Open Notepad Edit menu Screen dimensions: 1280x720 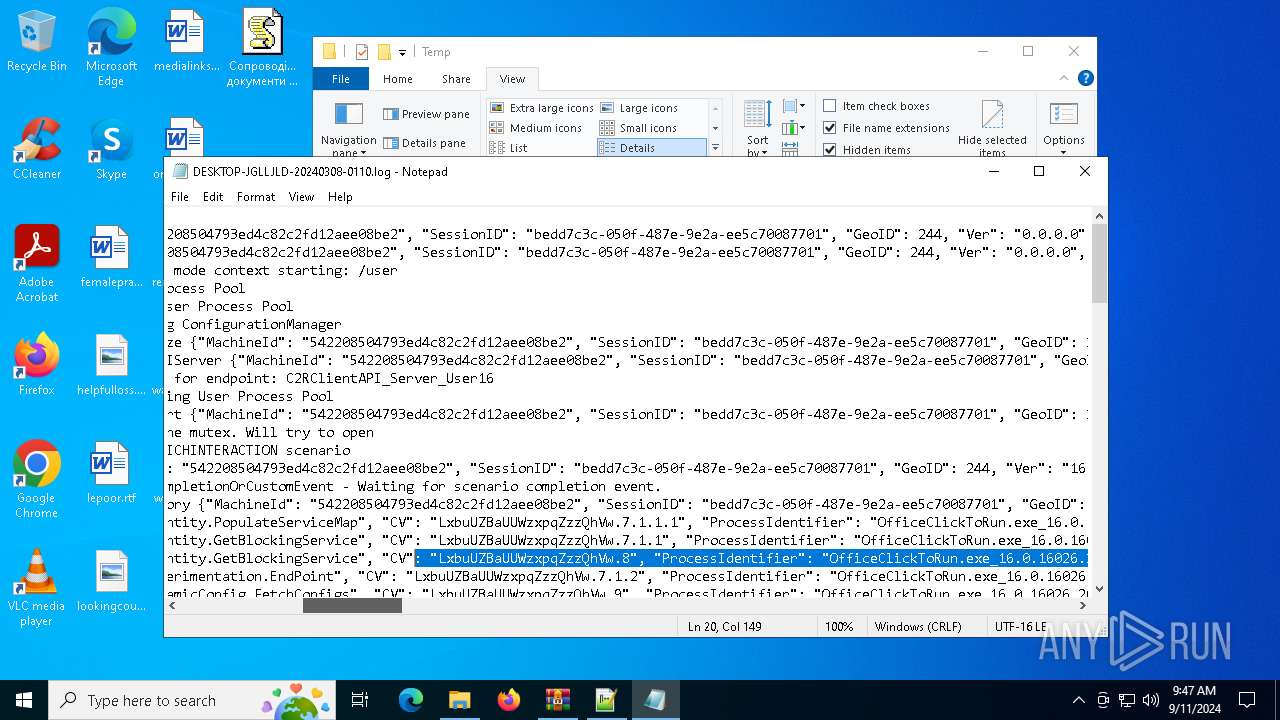tap(213, 197)
